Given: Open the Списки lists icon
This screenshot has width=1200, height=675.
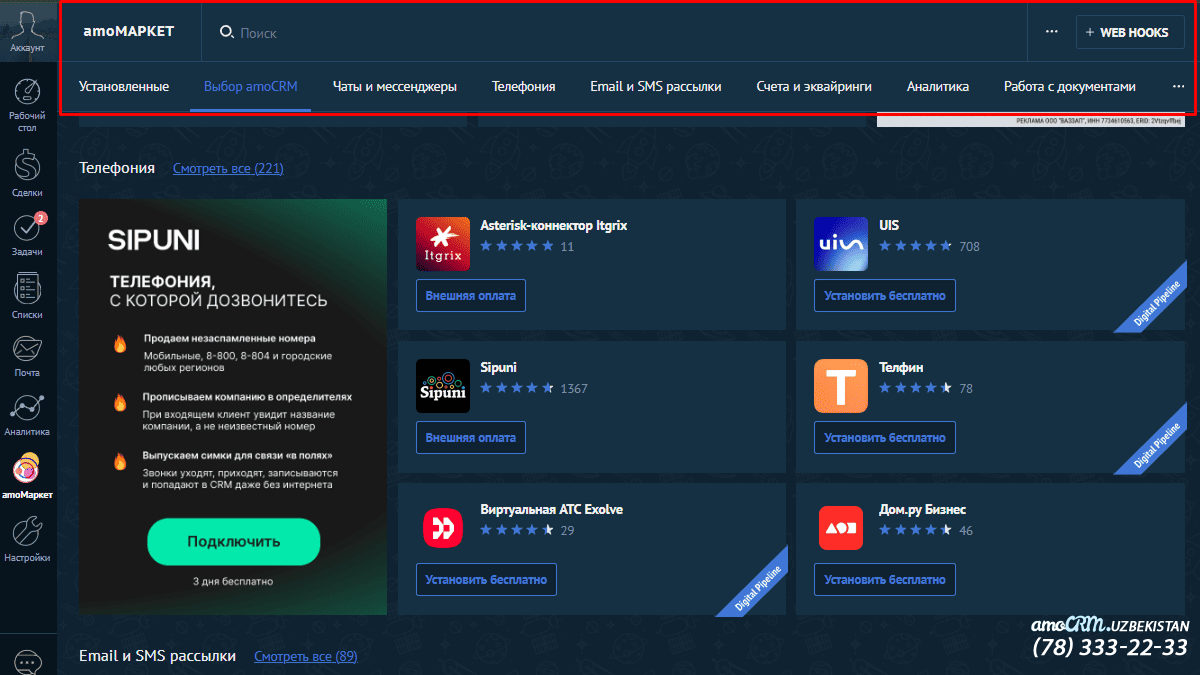Looking at the screenshot, I should pos(28,289).
